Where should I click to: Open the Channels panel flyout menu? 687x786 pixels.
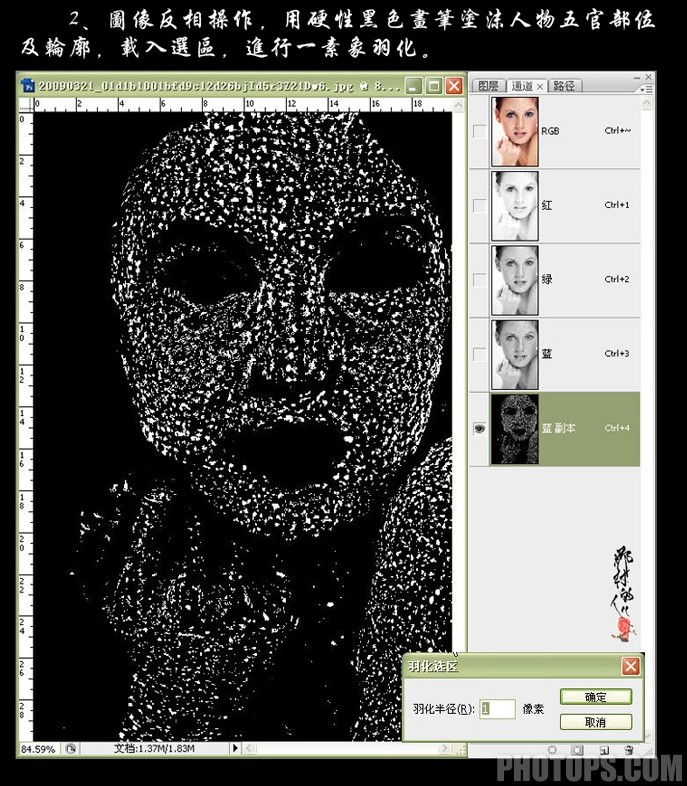647,89
